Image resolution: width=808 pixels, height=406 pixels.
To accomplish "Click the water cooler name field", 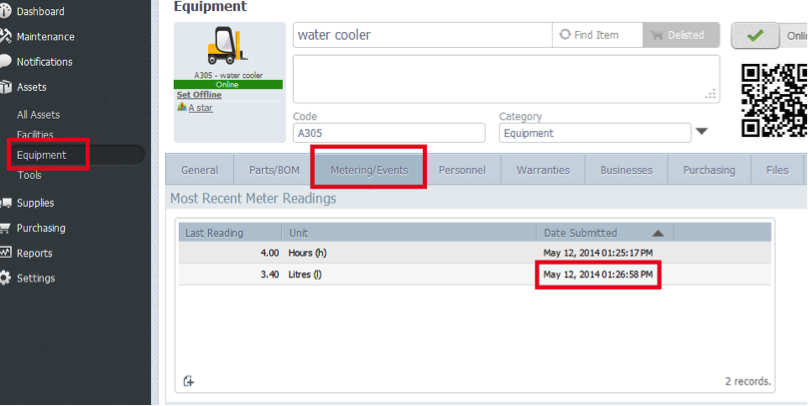I will [423, 35].
